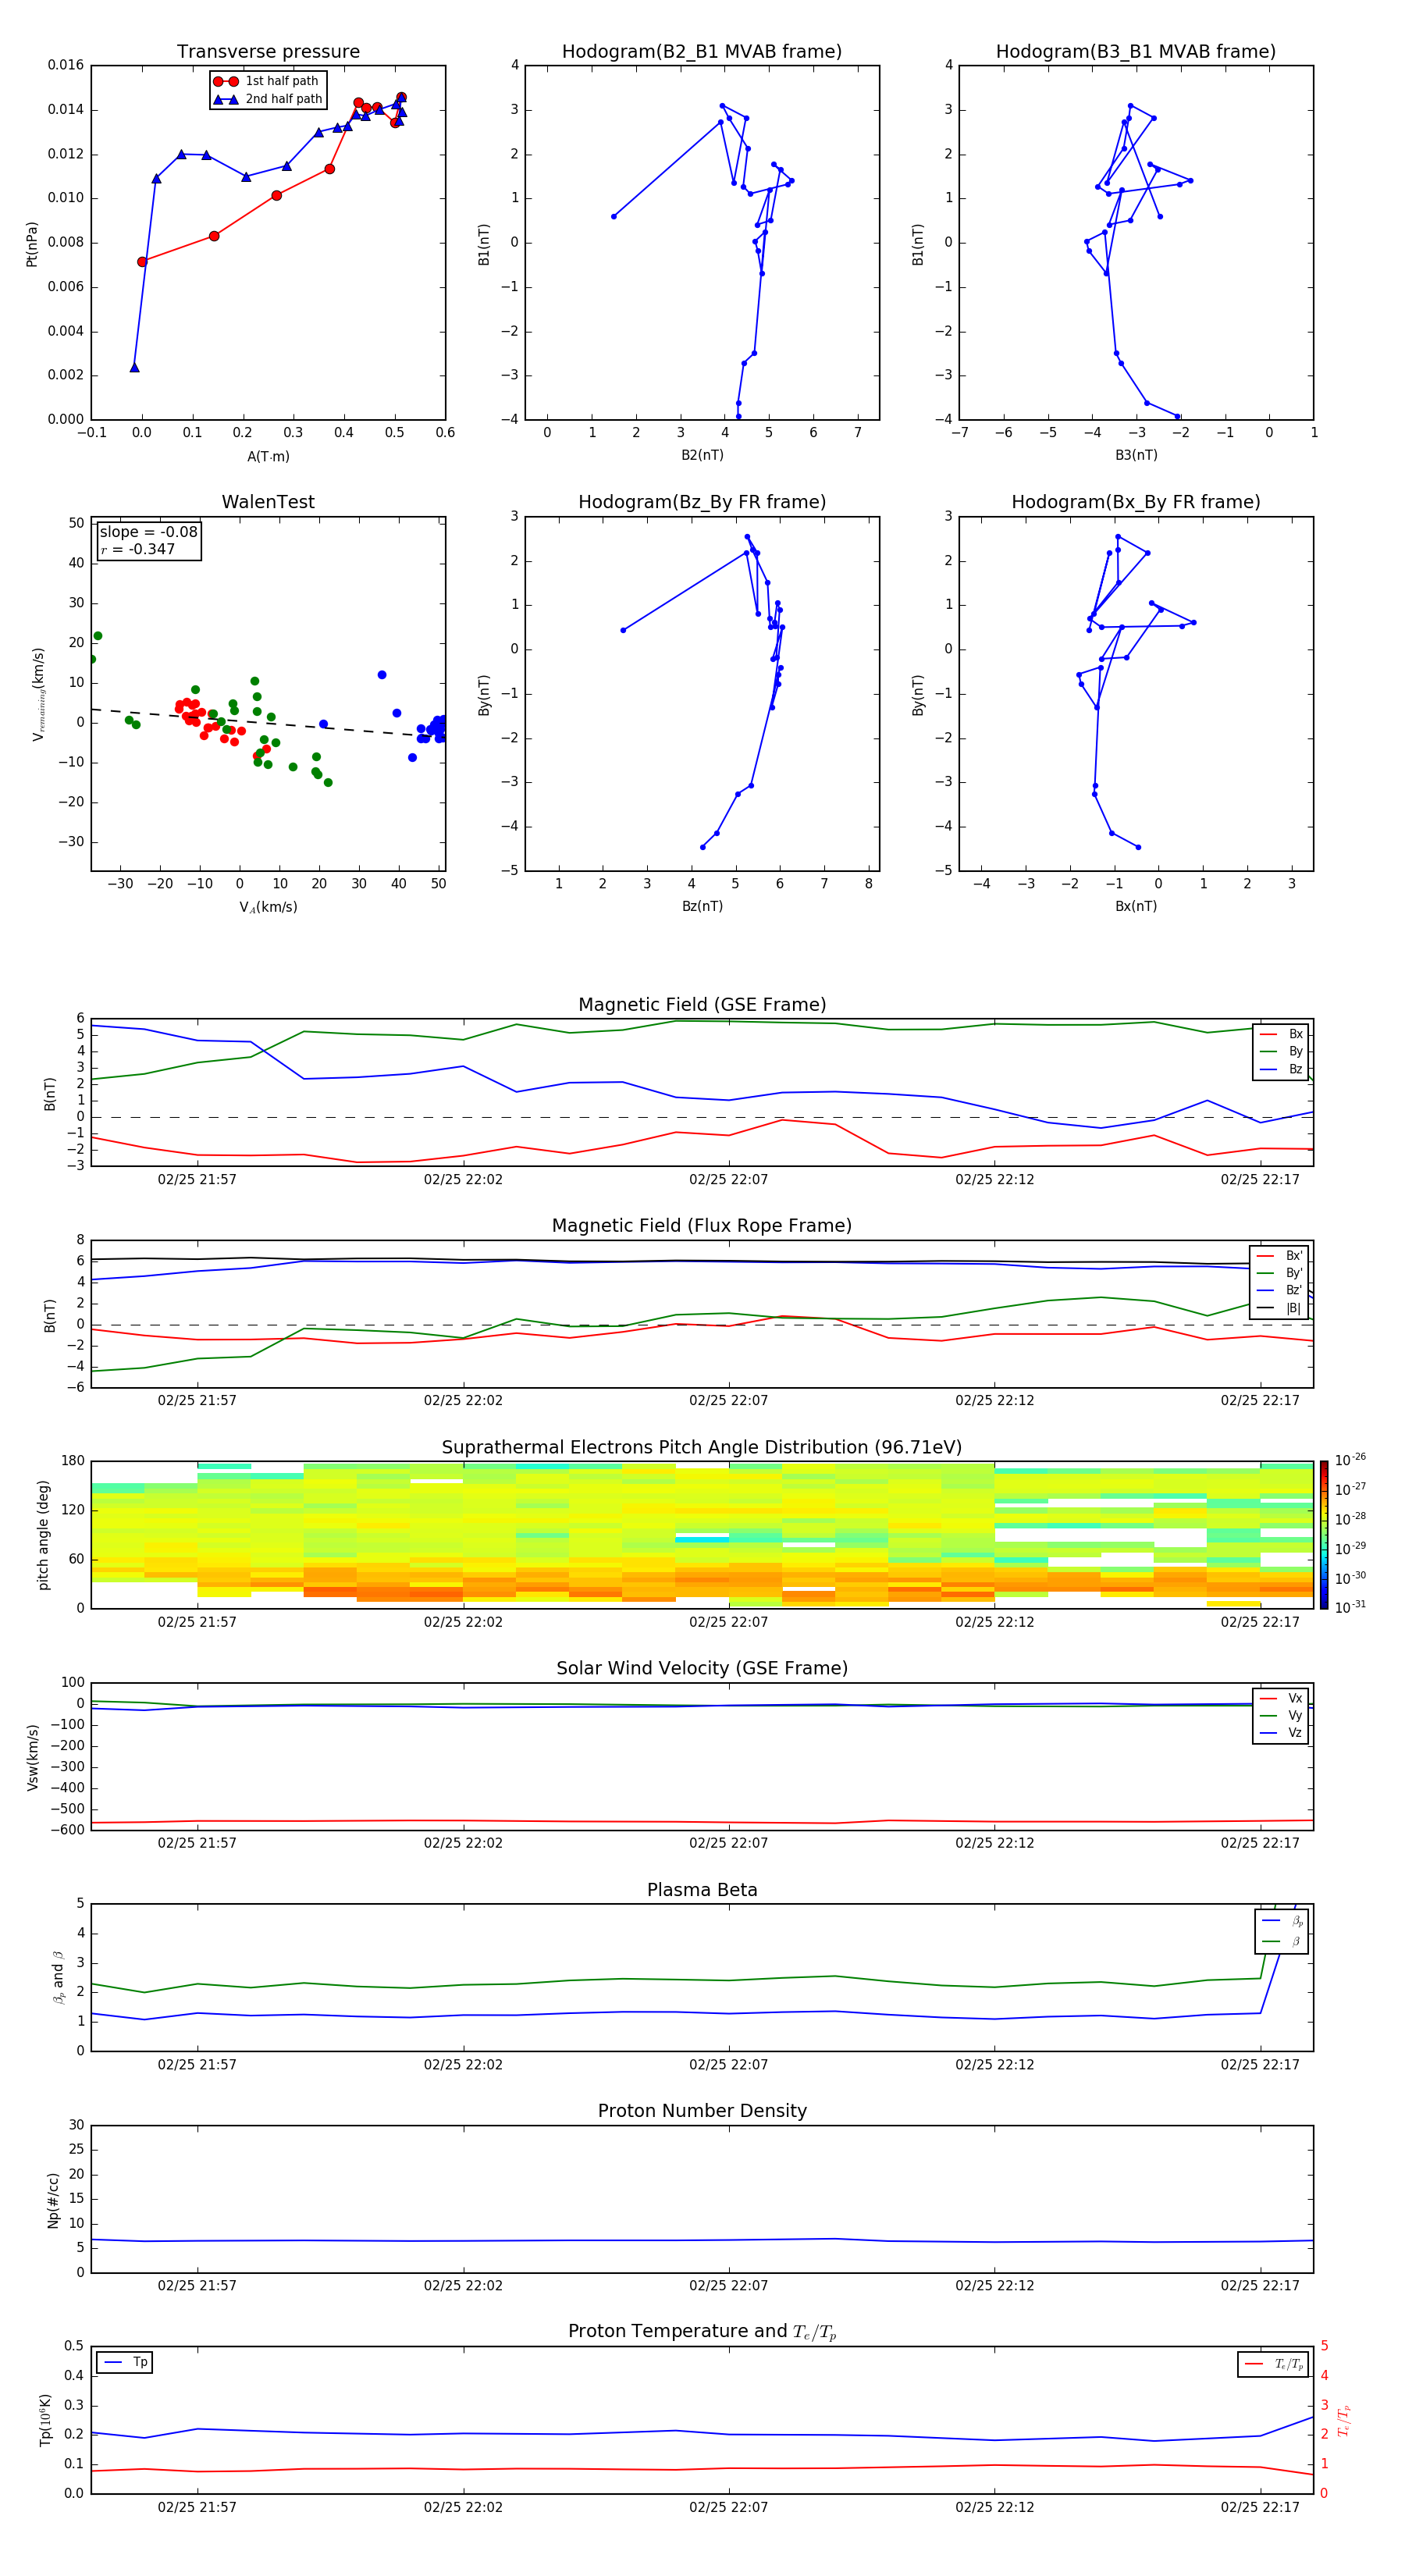Screen dimensions: 1405x2576
Task: Select 'Hodogram(Bz_By FR frame)' title
Action: pyautogui.click(x=702, y=502)
